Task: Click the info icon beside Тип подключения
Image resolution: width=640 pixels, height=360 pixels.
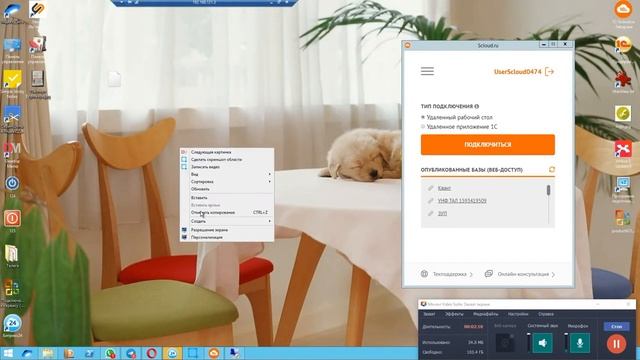Action: (x=476, y=107)
